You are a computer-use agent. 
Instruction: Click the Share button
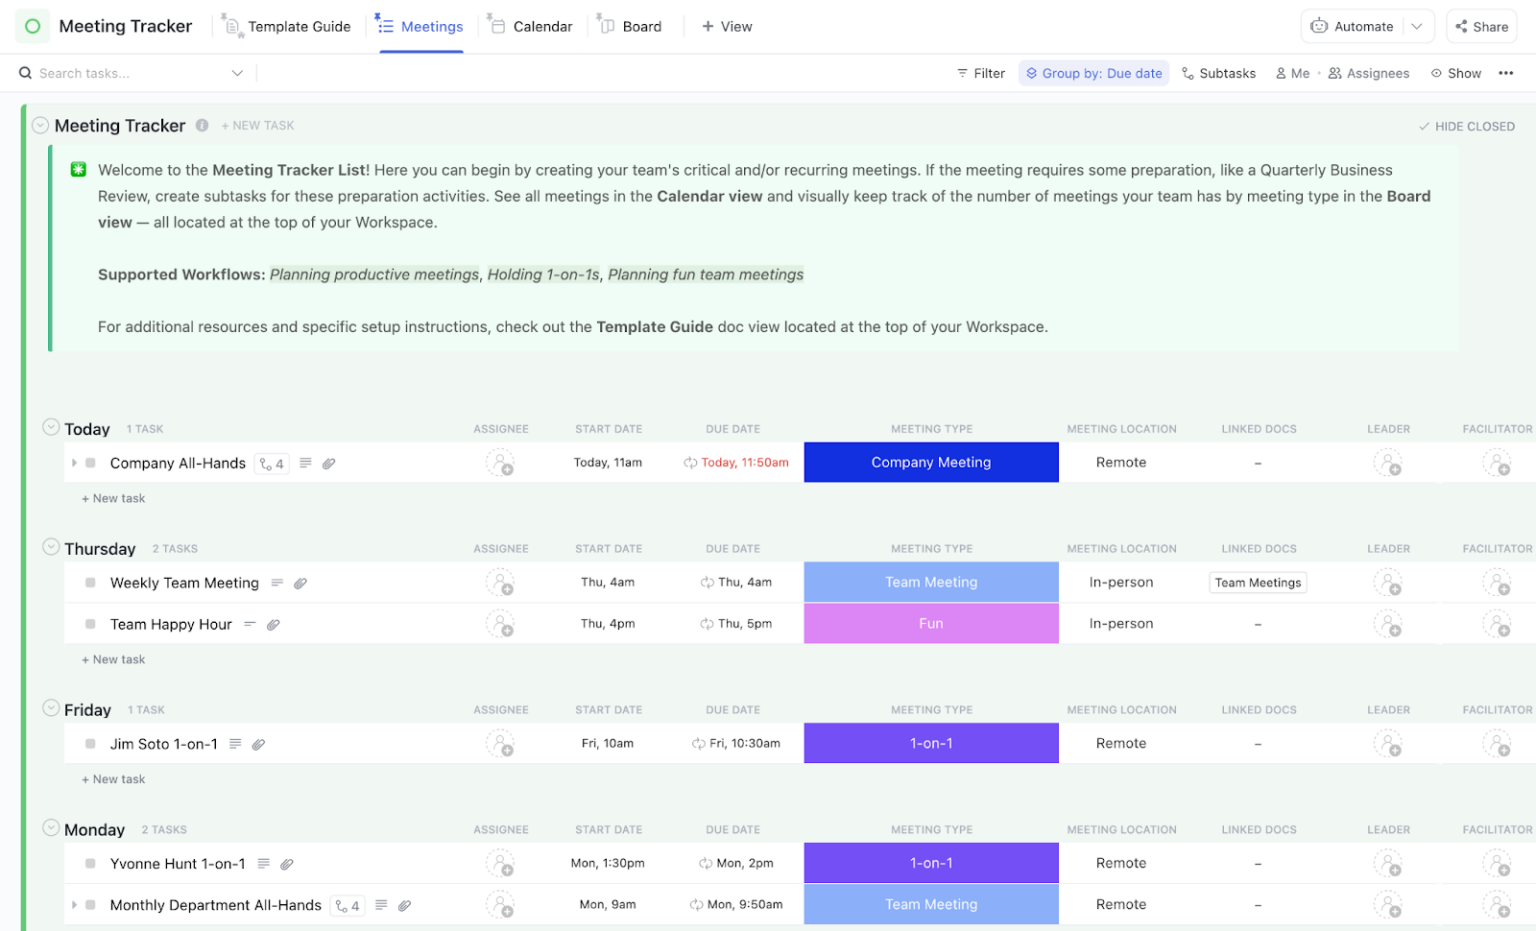point(1481,26)
